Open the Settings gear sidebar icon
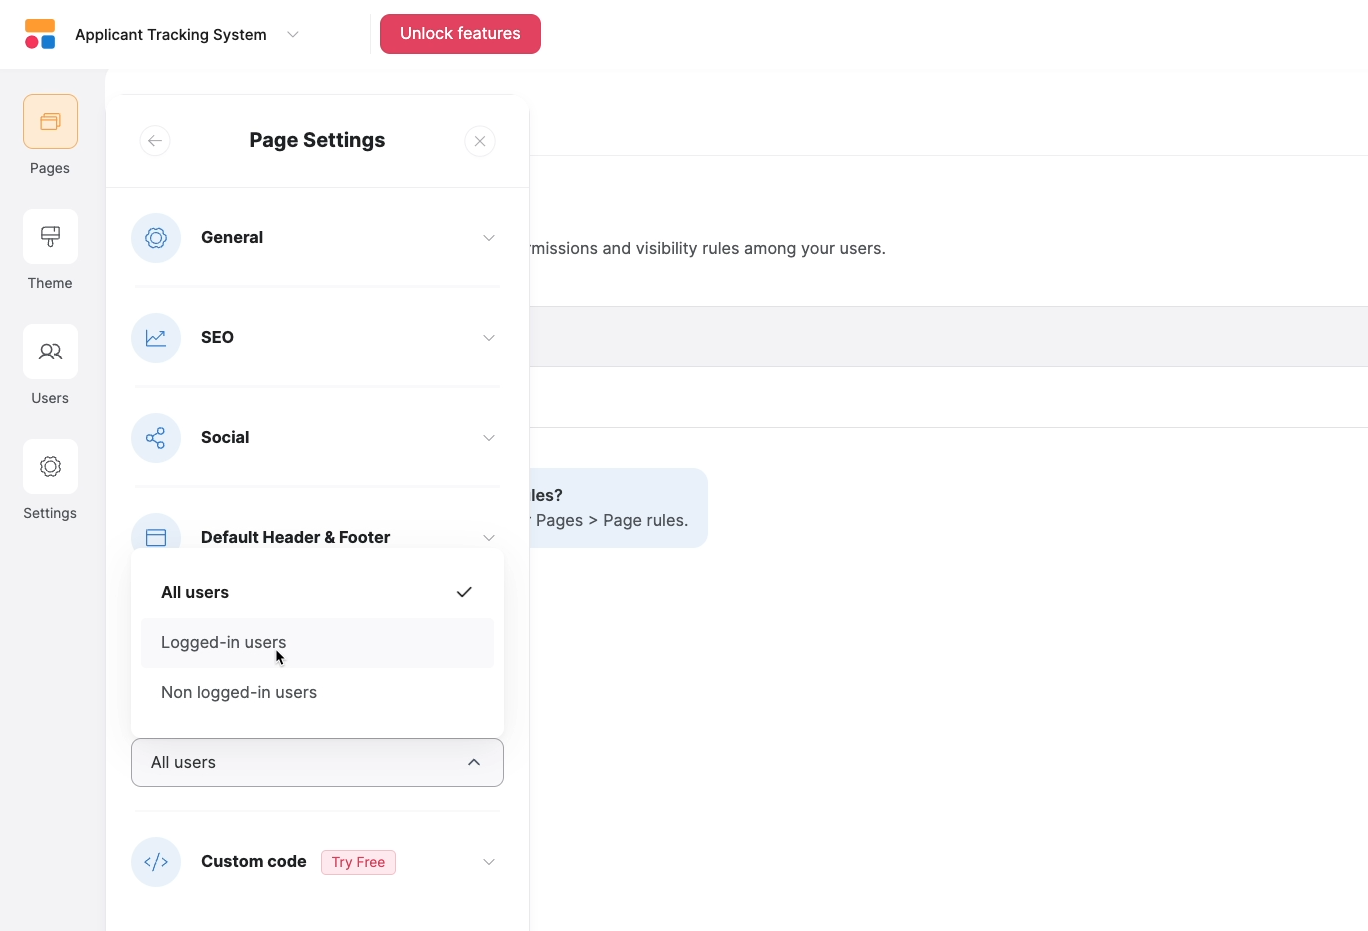1368x931 pixels. point(50,467)
